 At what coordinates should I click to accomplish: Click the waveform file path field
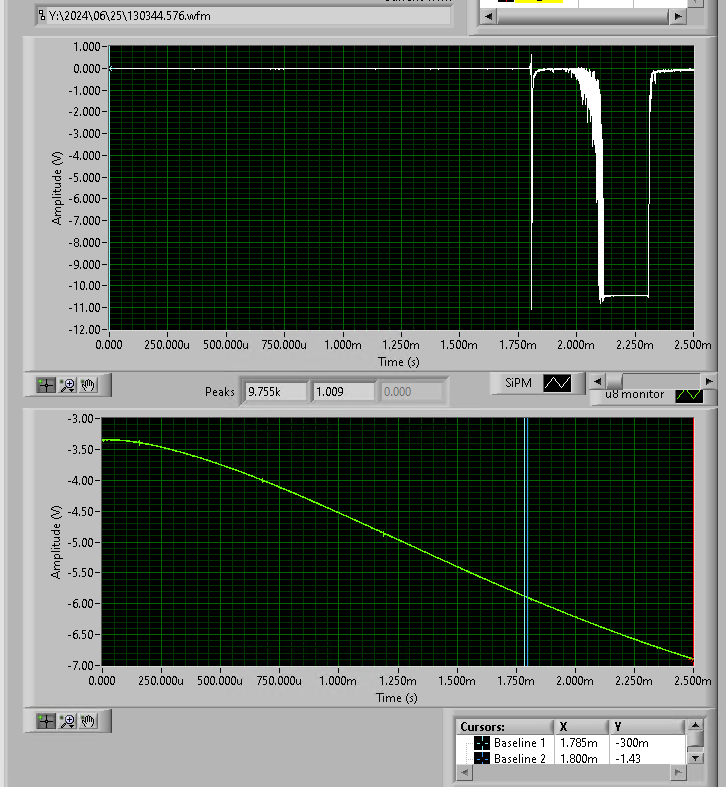coord(243,16)
